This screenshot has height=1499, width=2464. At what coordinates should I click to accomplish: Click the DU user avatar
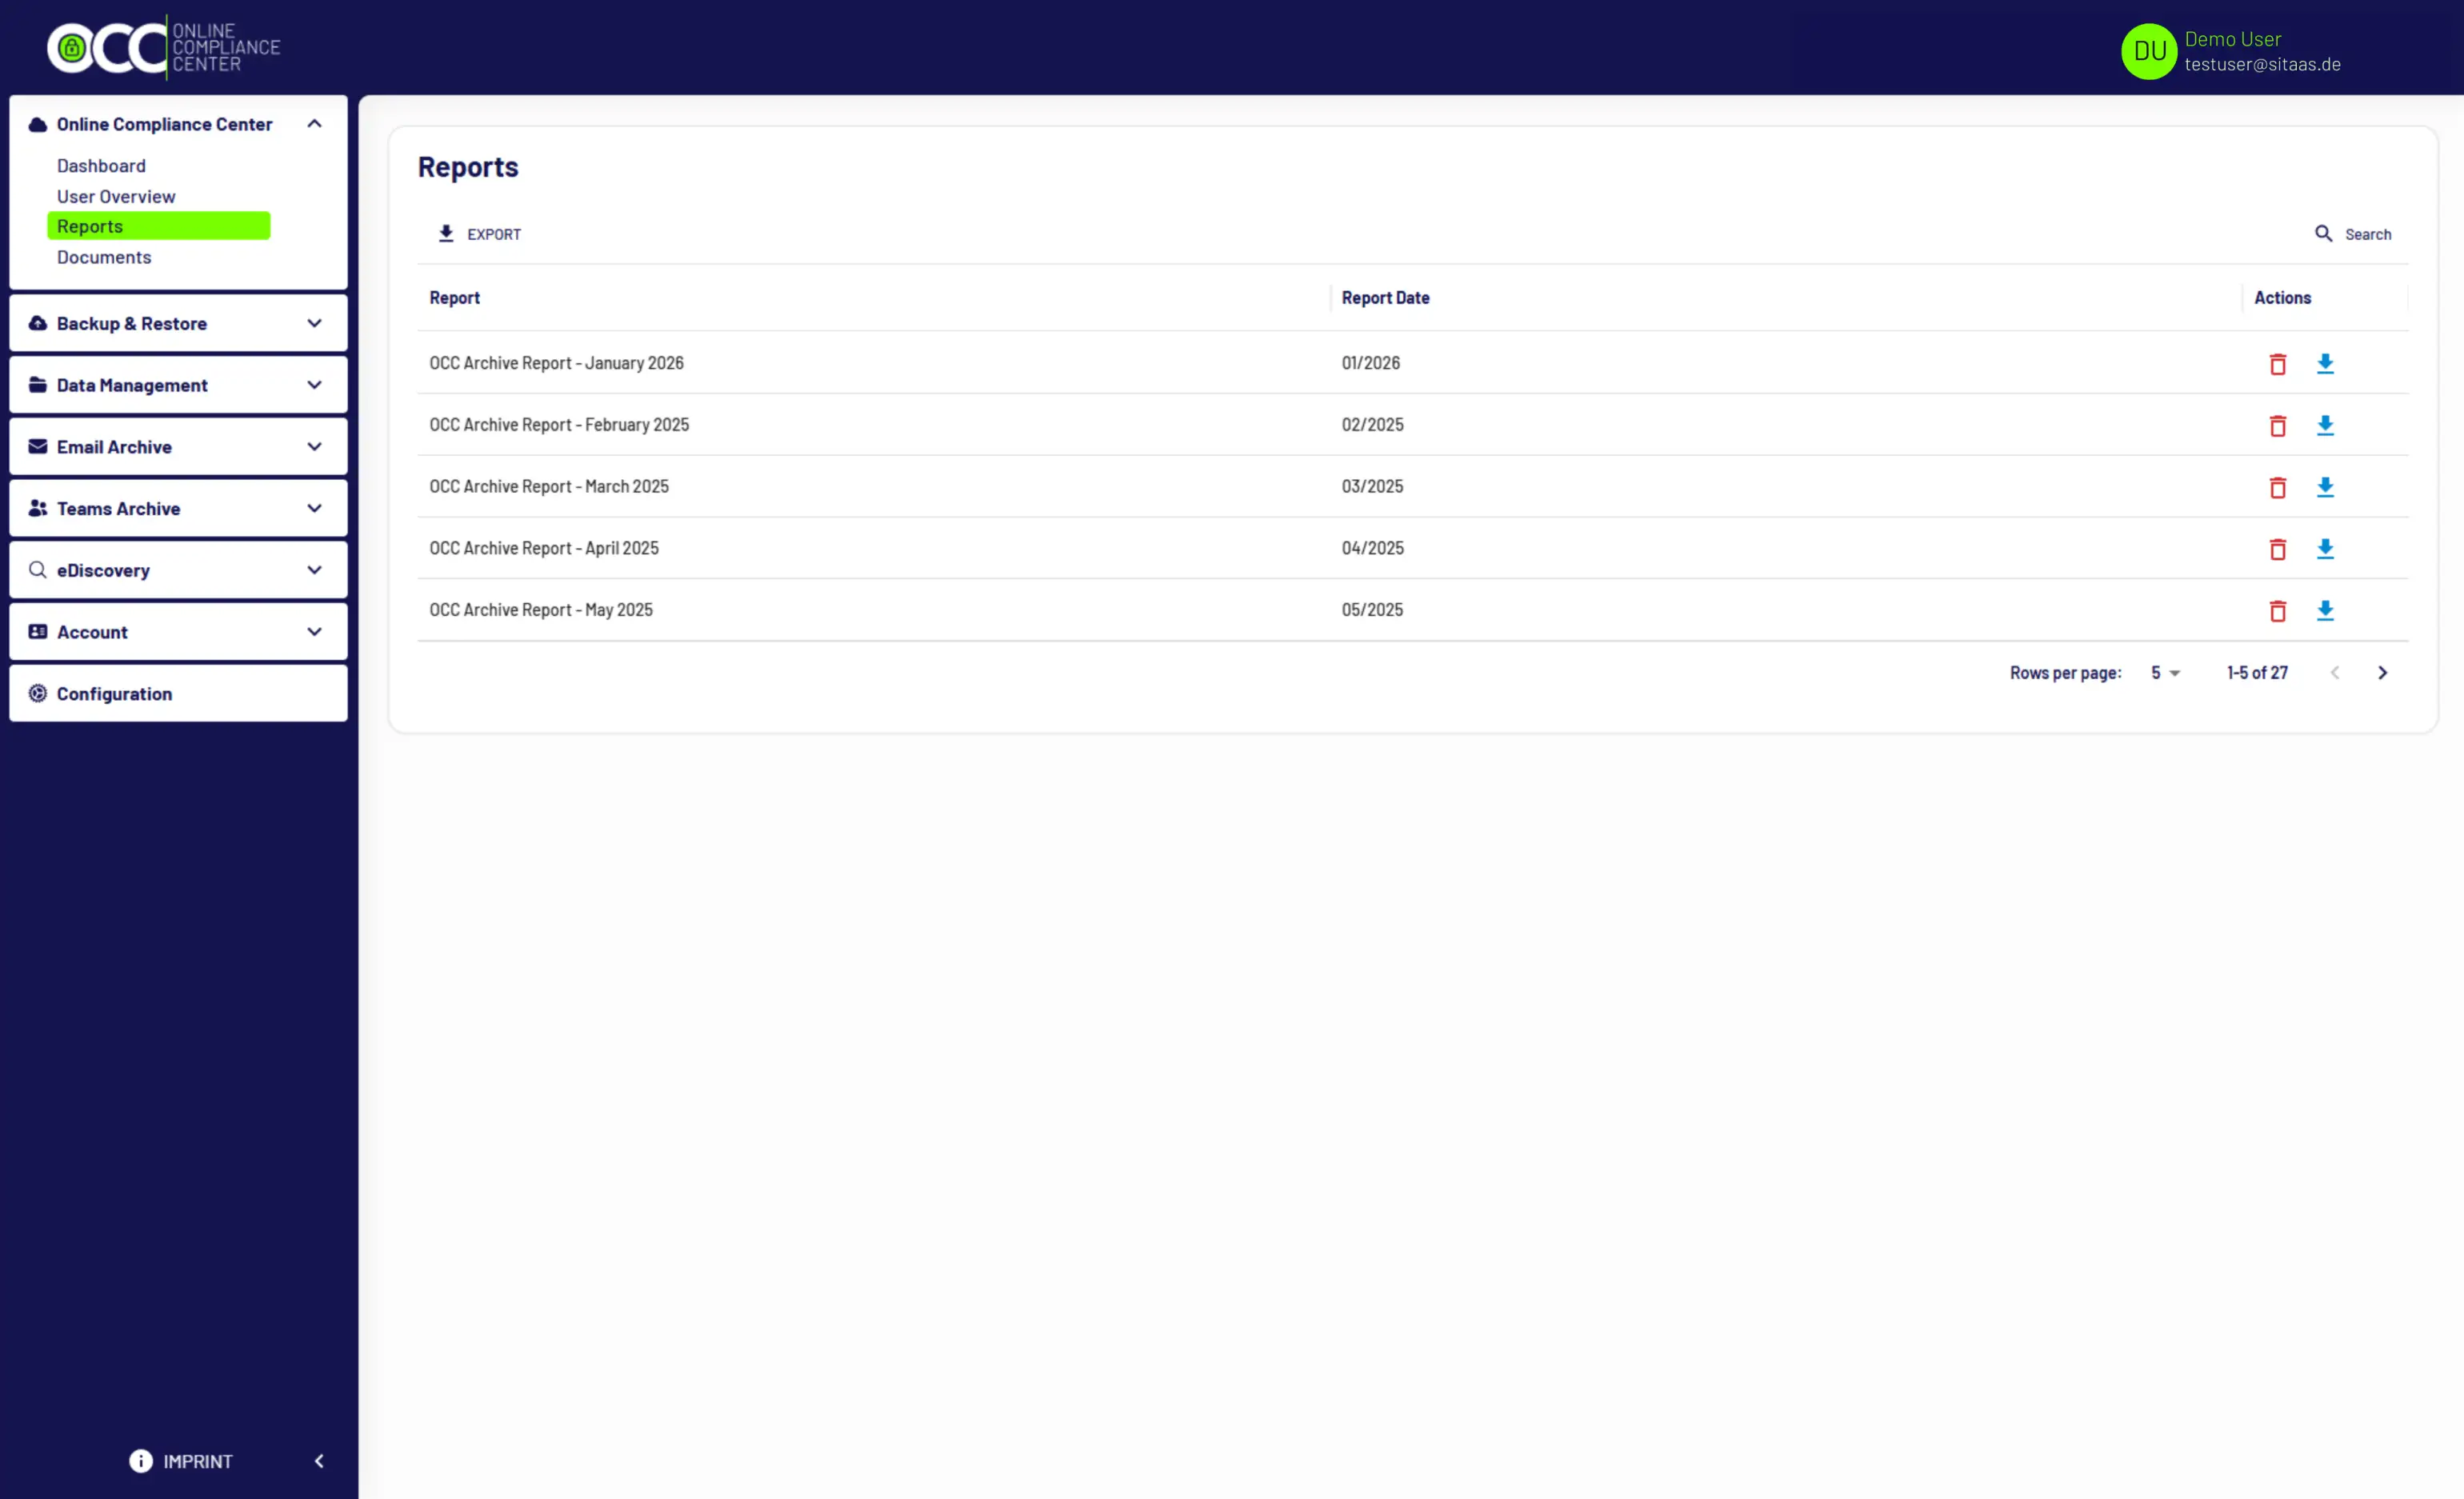(2148, 51)
